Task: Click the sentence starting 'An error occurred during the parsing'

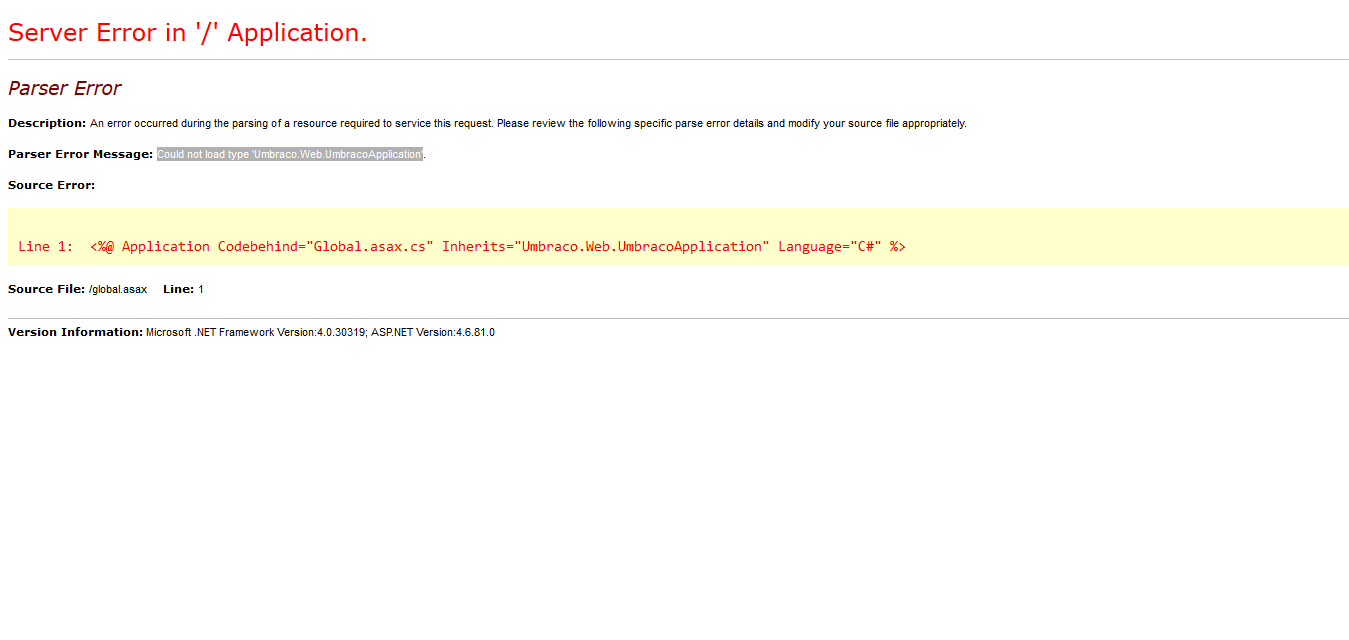Action: tap(528, 124)
